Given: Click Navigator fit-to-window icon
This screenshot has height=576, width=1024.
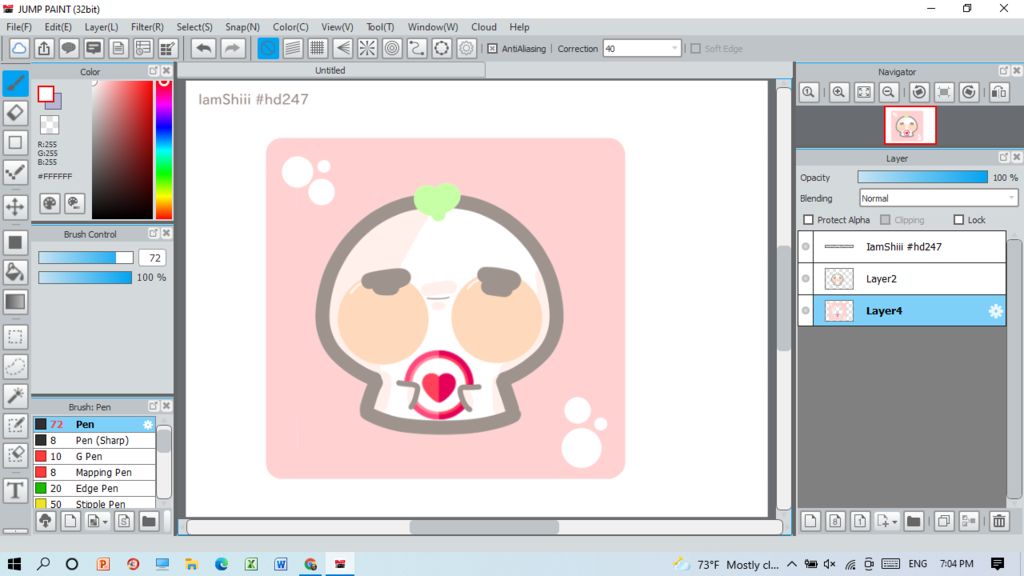Looking at the screenshot, I should pos(863,92).
